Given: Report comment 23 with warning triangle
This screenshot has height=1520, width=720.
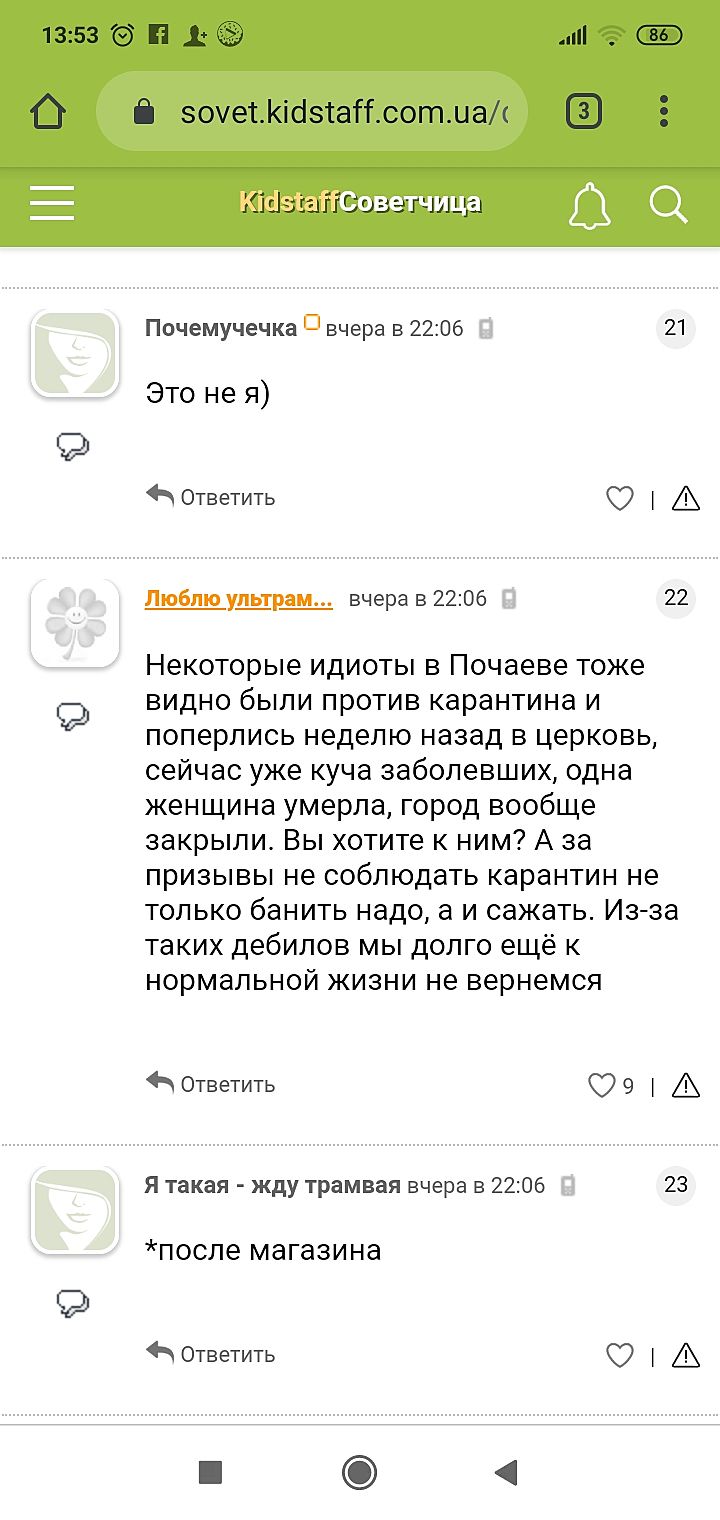Looking at the screenshot, I should pyautogui.click(x=686, y=1355).
